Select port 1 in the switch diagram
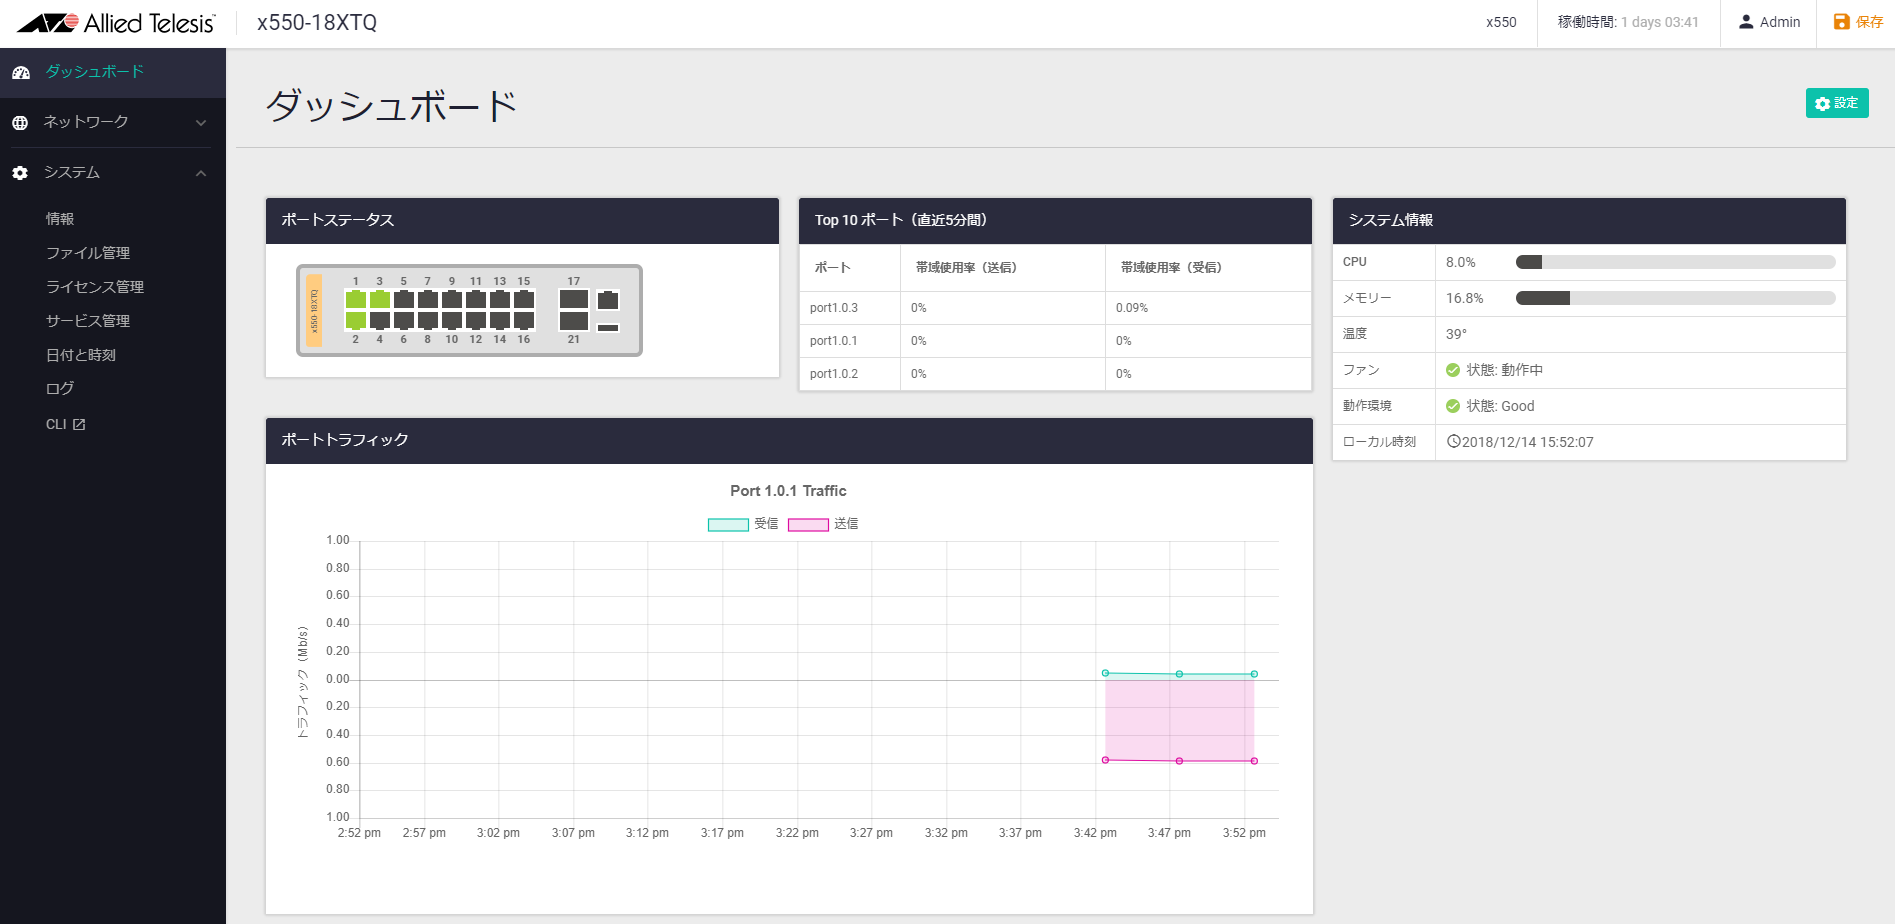 pos(355,299)
